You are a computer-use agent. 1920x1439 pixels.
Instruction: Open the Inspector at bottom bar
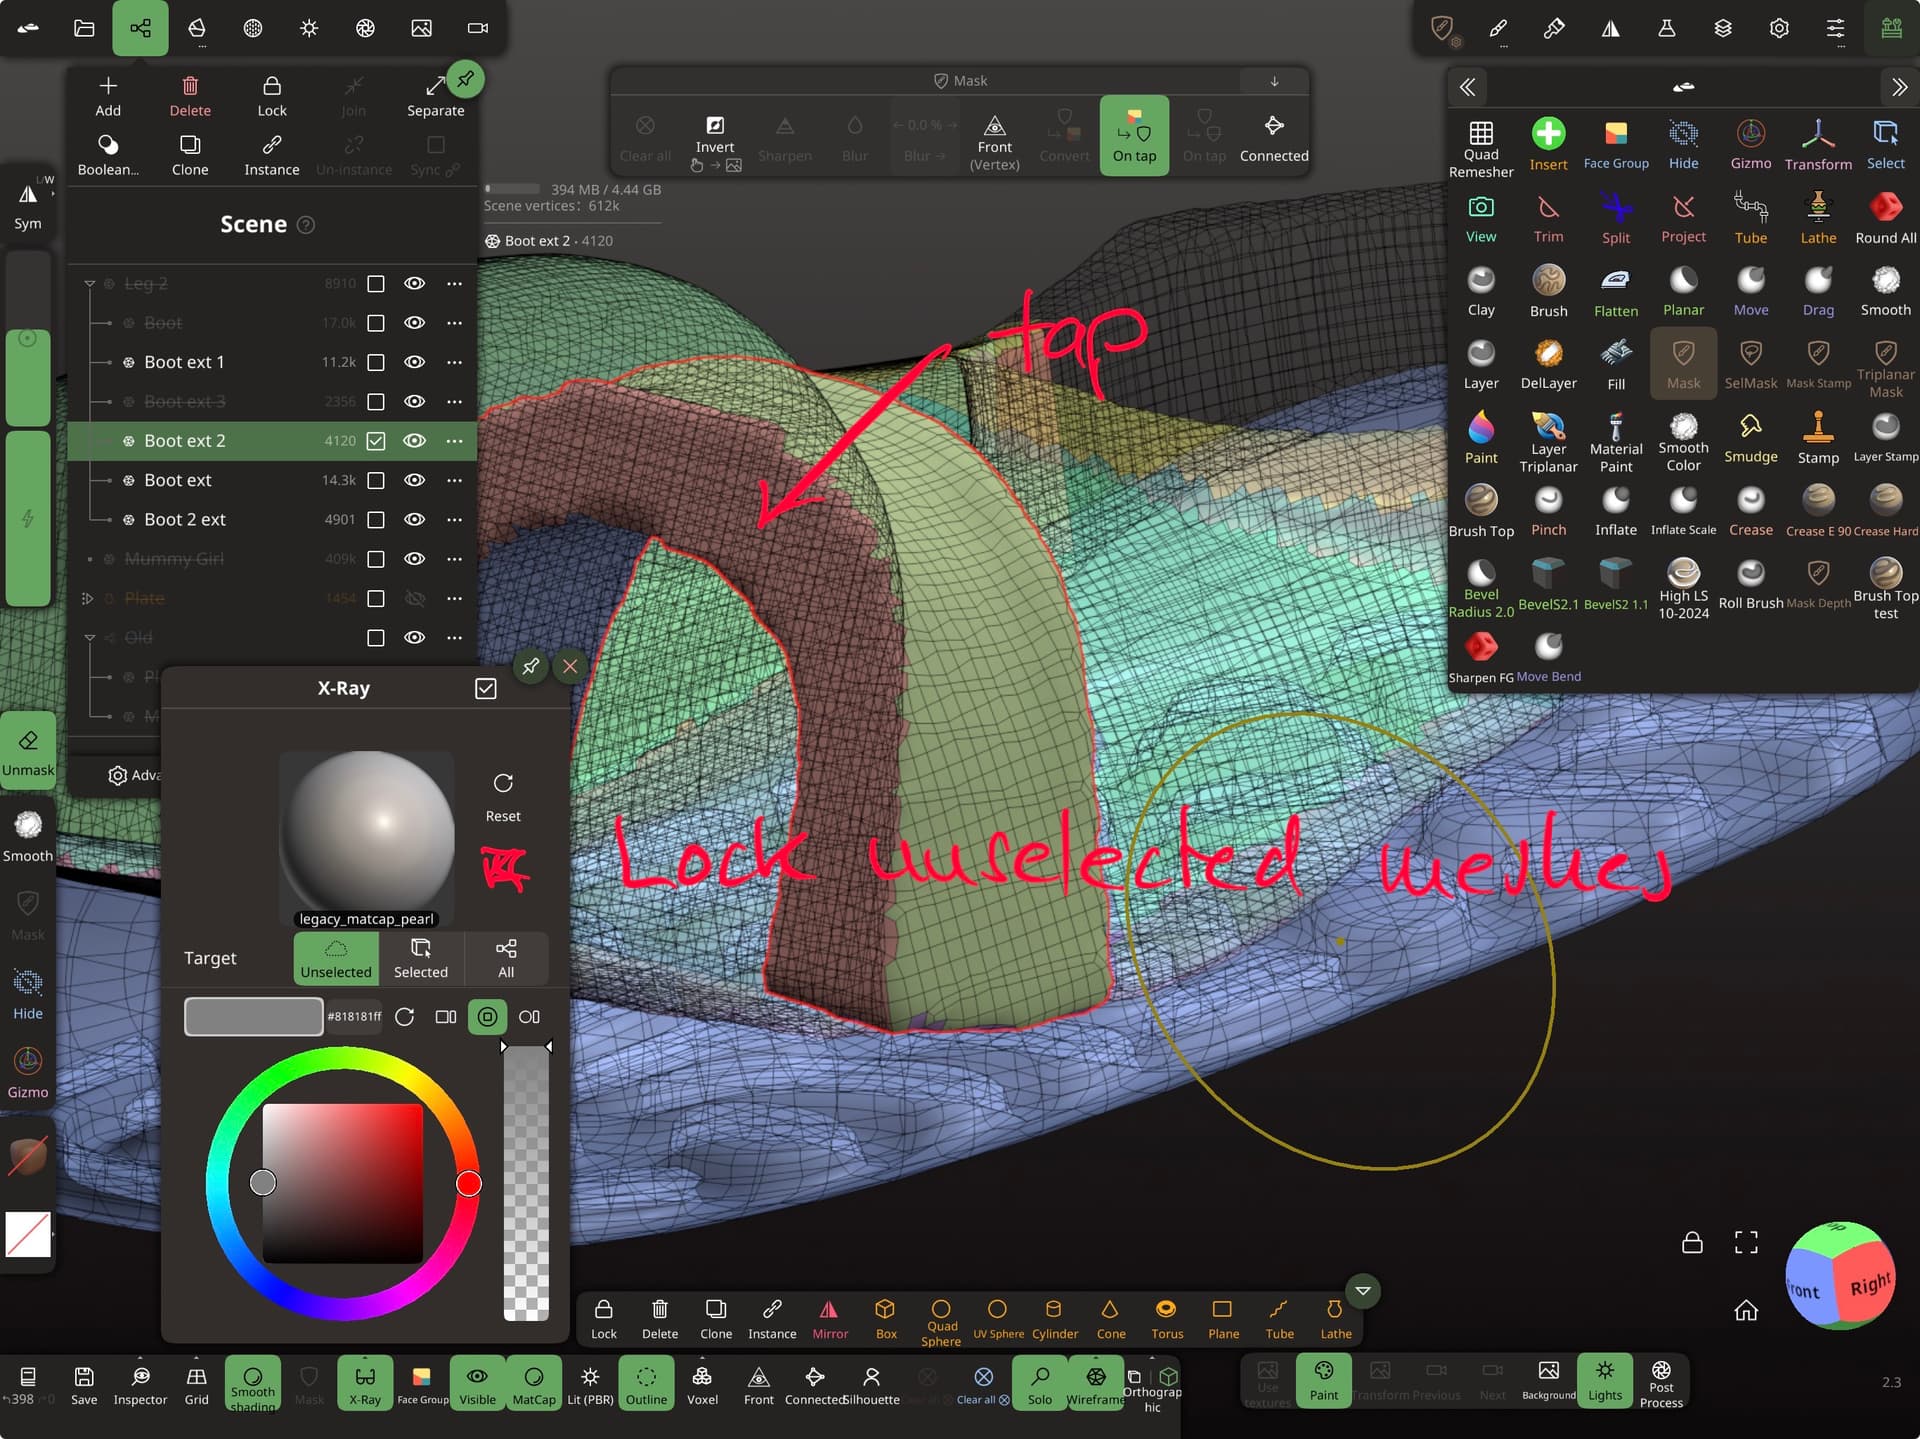click(x=140, y=1385)
